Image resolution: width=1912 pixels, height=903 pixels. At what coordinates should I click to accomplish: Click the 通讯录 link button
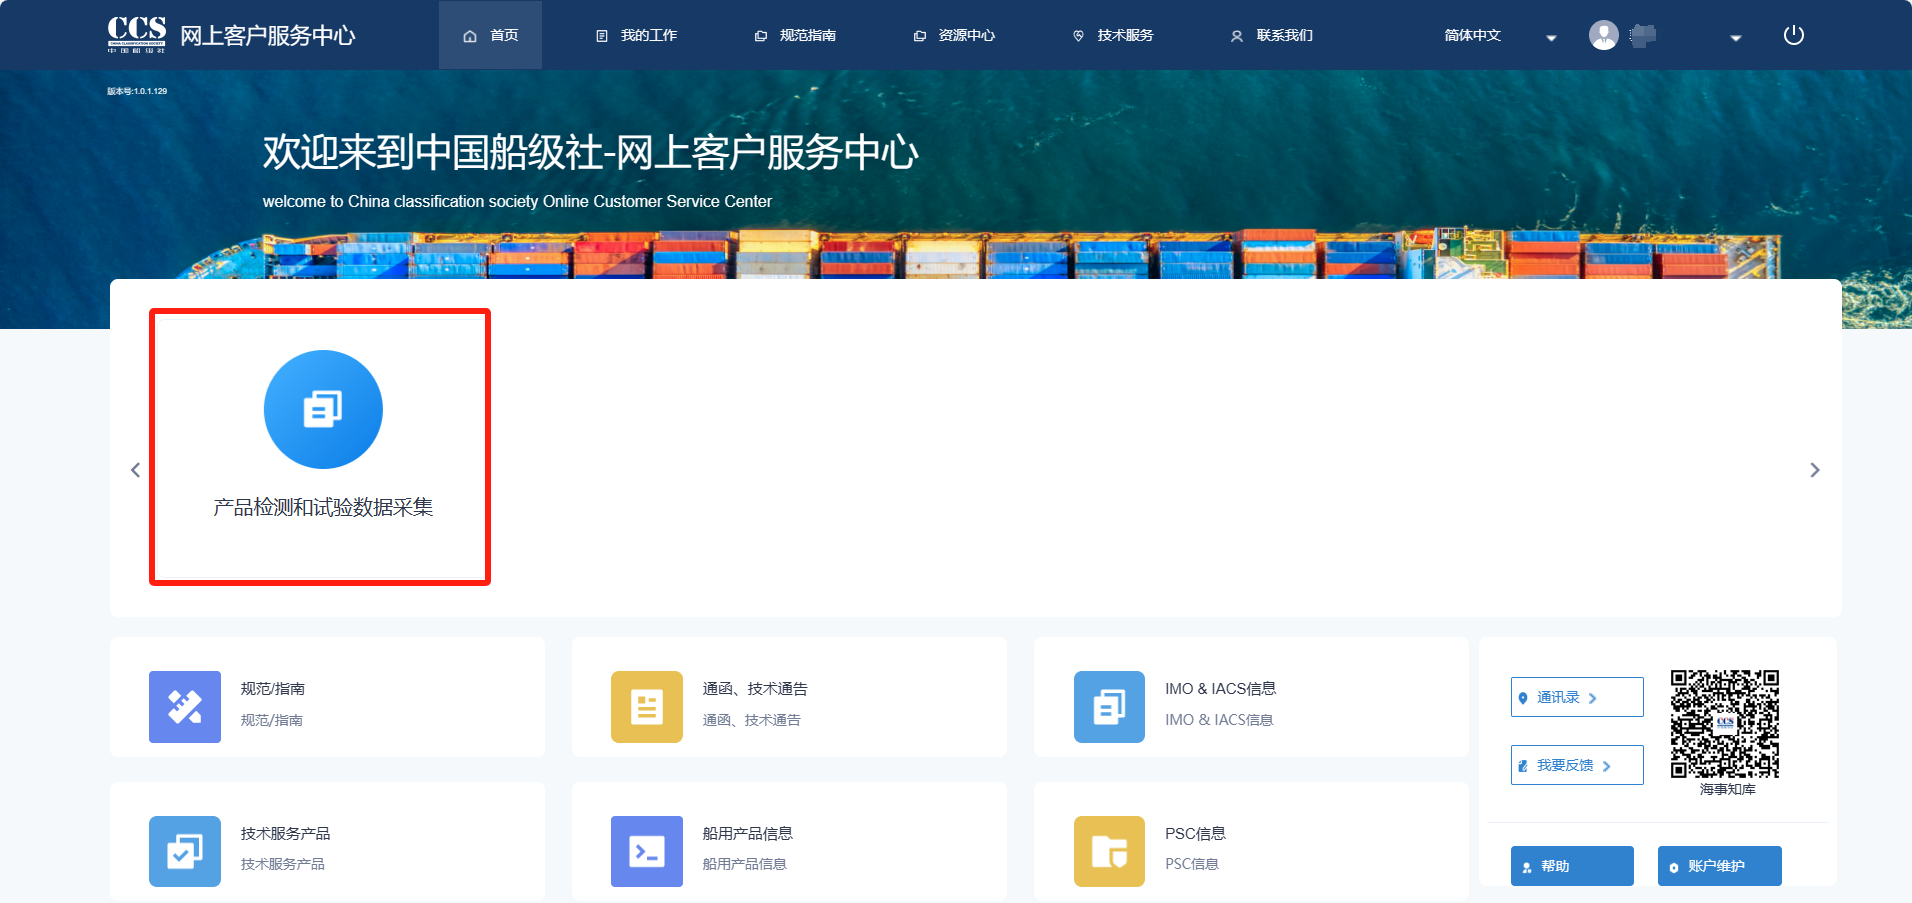[x=1576, y=697]
